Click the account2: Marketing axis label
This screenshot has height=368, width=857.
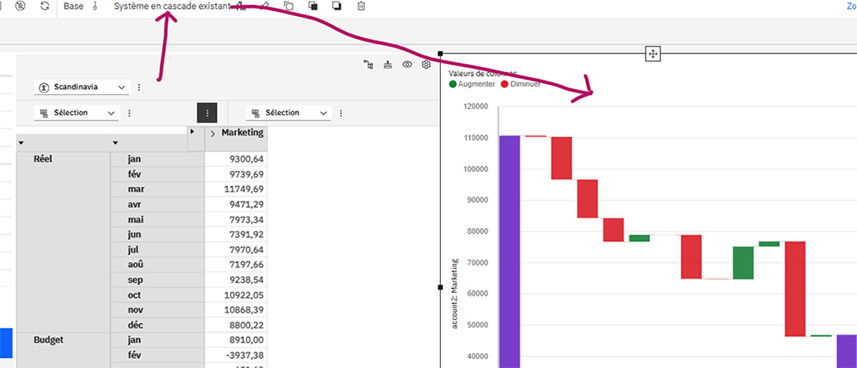454,294
